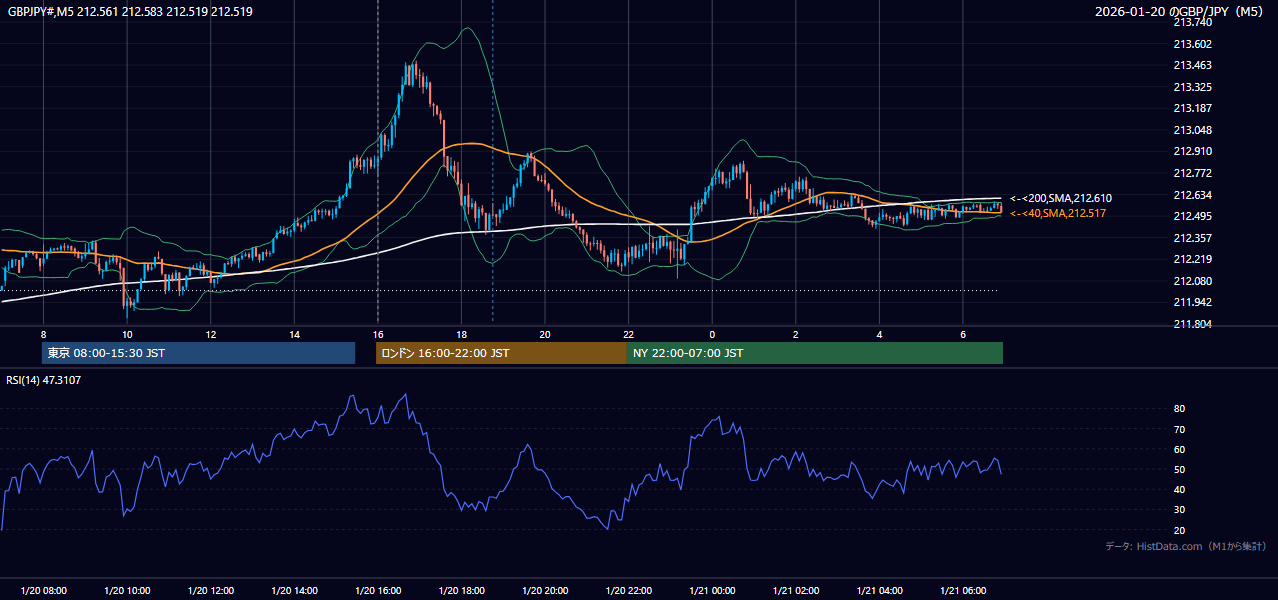Select the NY 22:00-07:00 JST session bar
Screen dimensions: 1278x600
coord(815,353)
